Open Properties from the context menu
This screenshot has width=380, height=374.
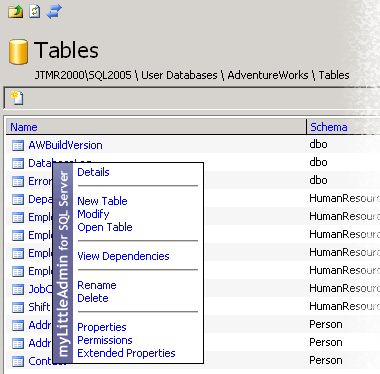tap(102, 327)
